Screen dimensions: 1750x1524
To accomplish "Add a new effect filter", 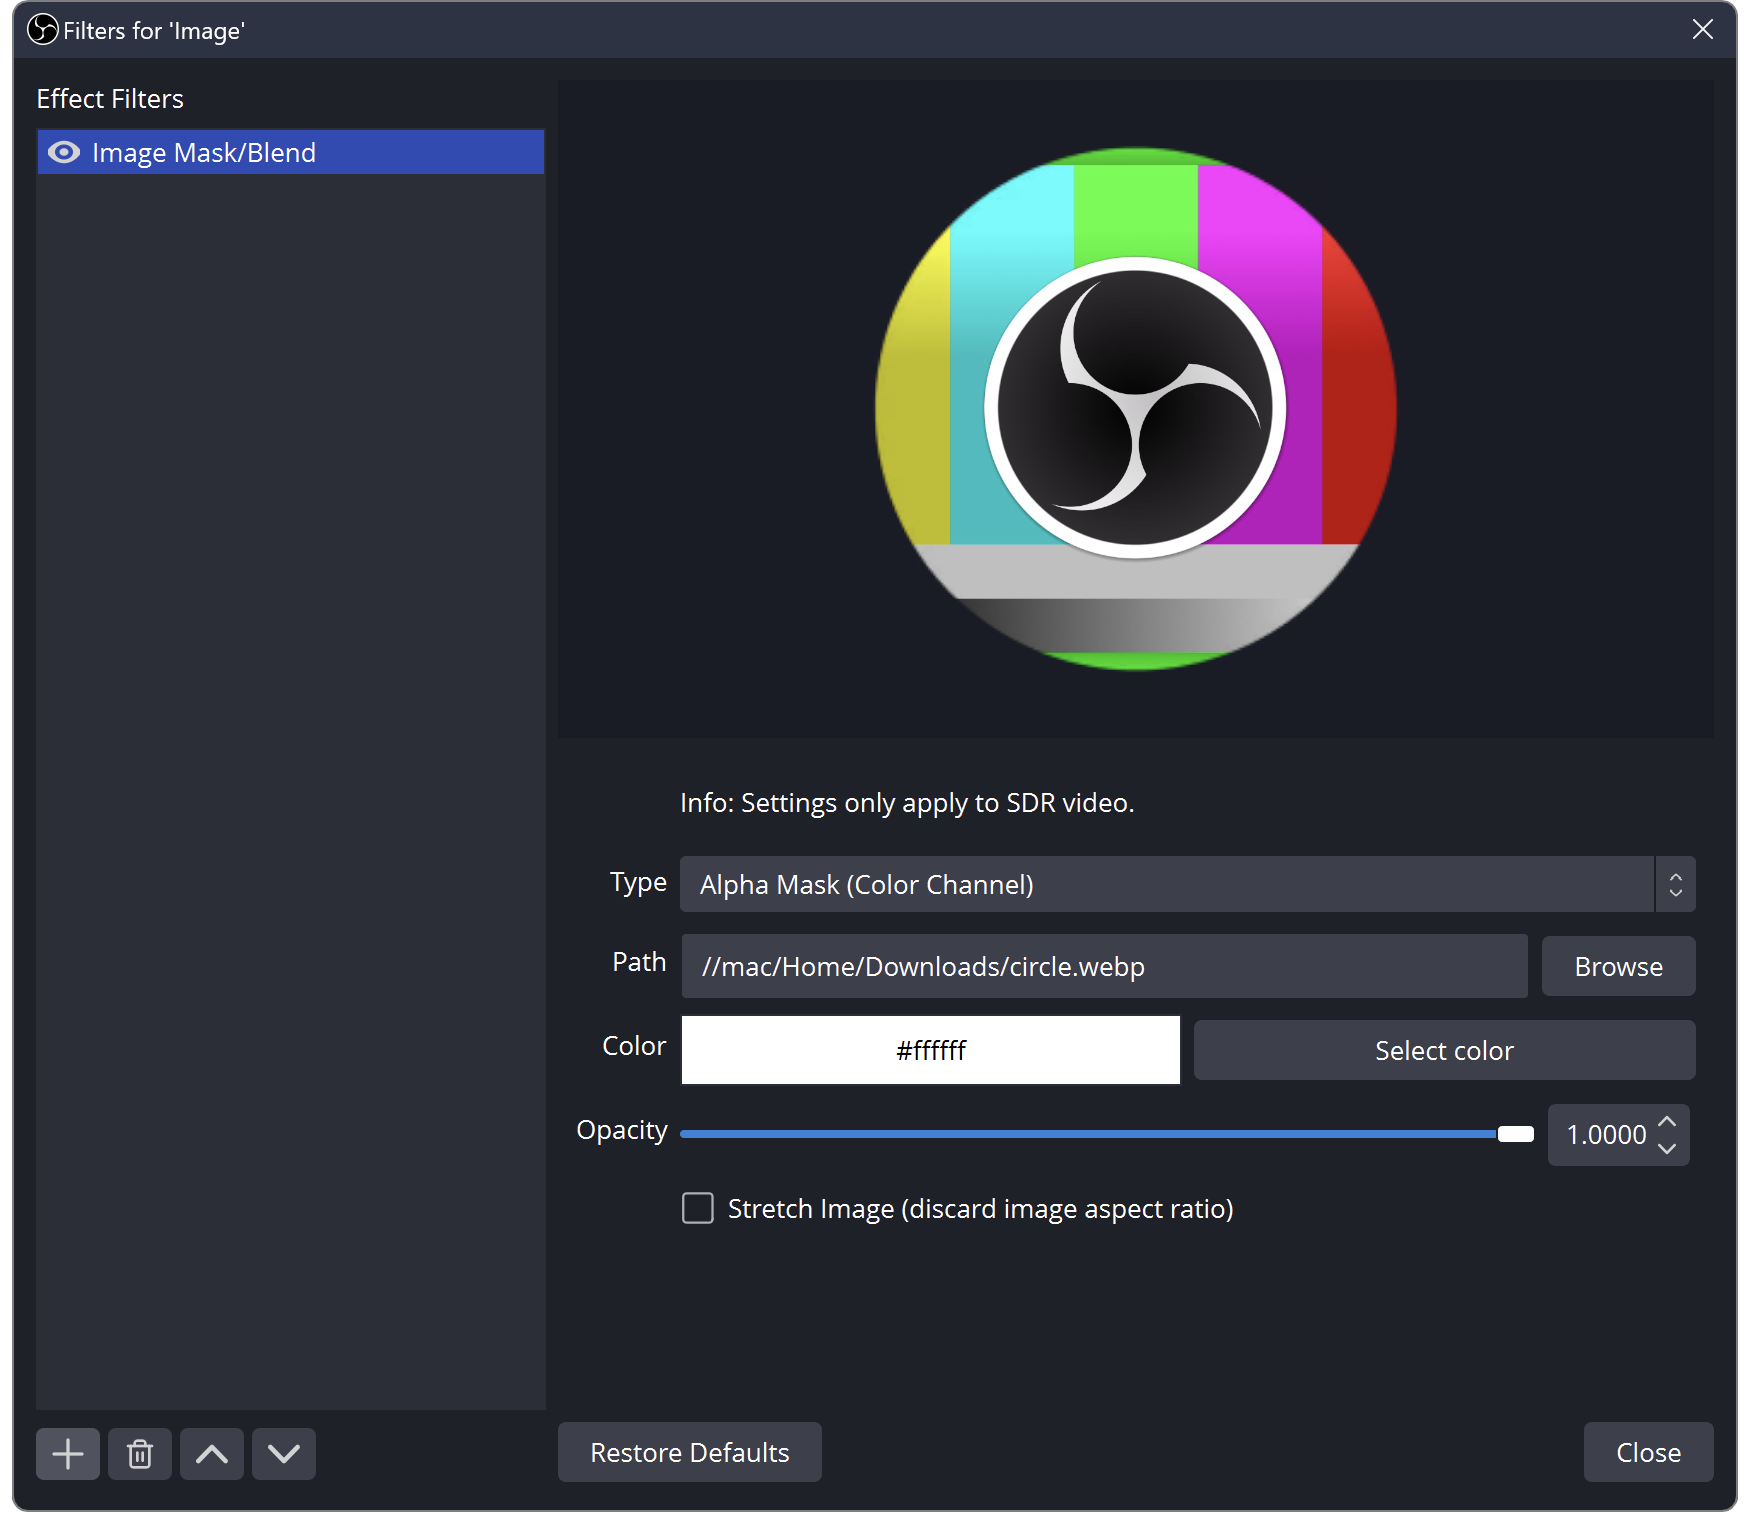I will click(67, 1453).
